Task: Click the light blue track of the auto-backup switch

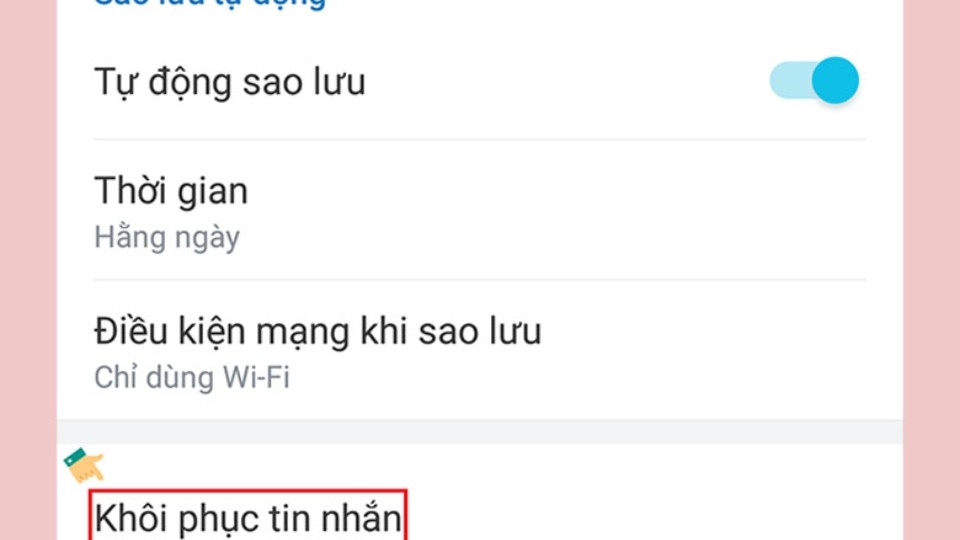Action: tap(790, 80)
